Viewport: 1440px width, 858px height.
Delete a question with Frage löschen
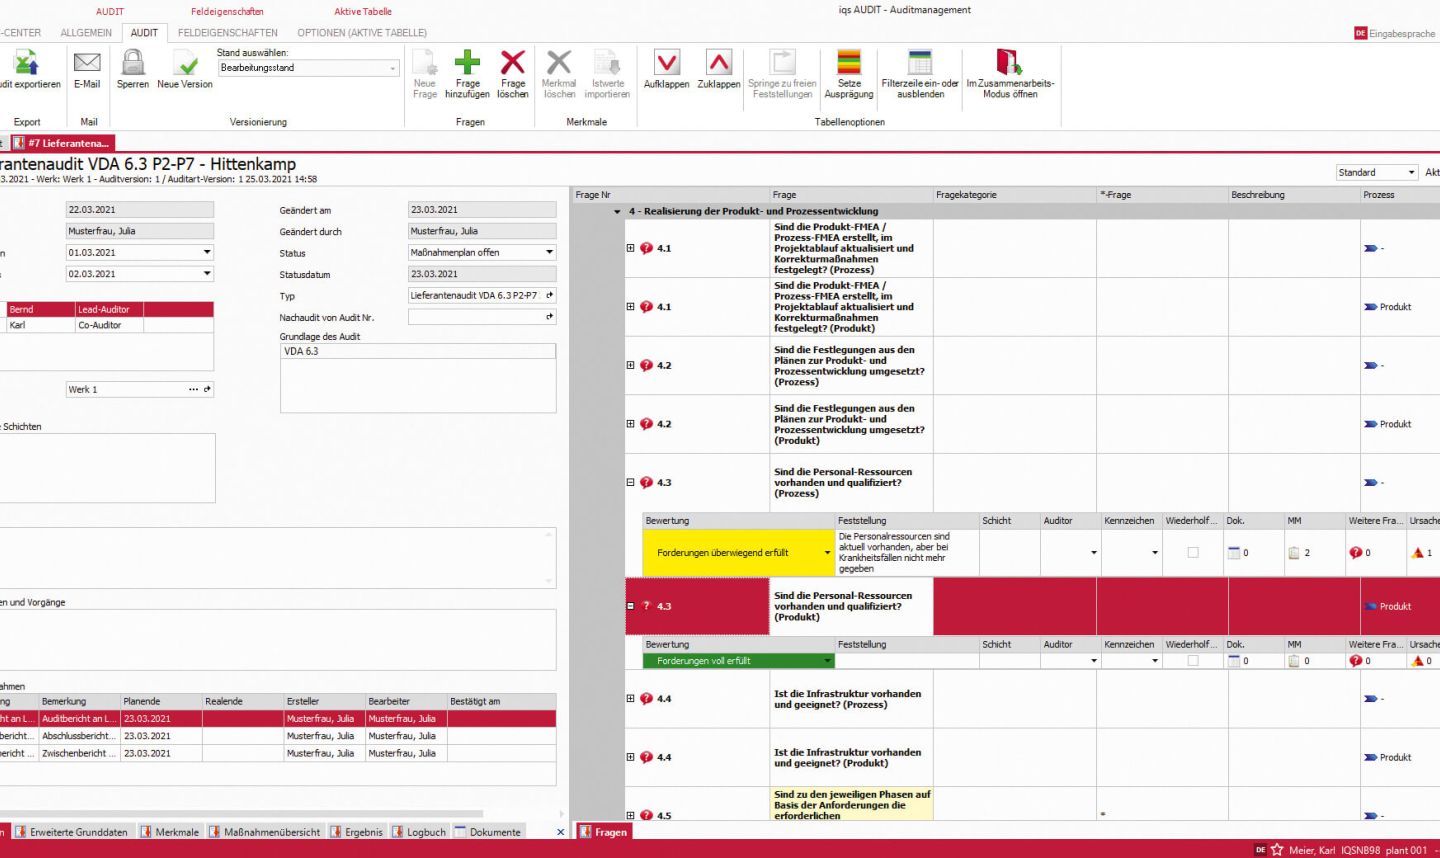[513, 70]
